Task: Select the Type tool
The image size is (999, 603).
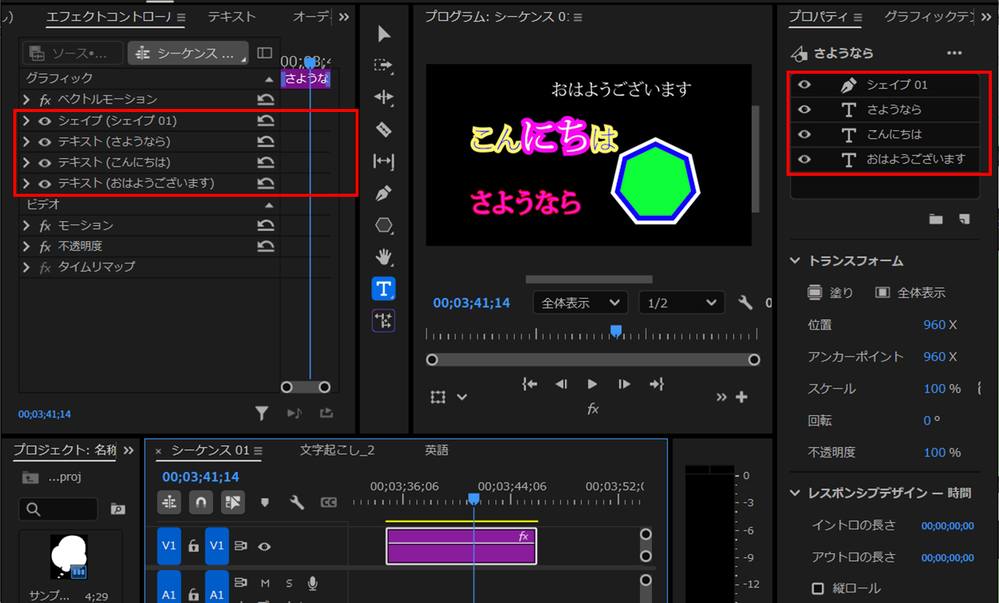Action: point(383,290)
